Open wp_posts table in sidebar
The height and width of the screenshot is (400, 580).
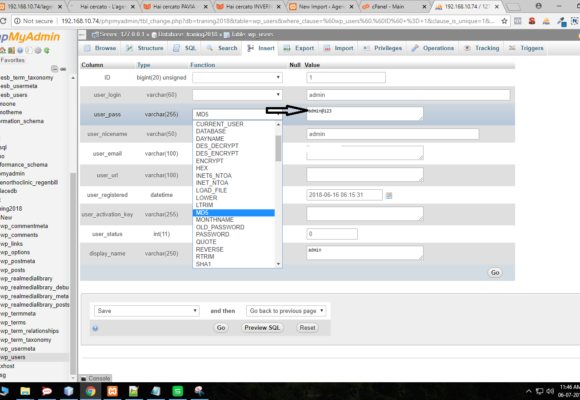pyautogui.click(x=13, y=270)
